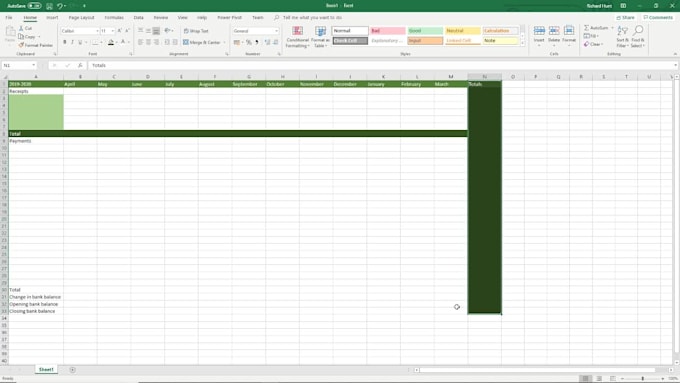Viewport: 680px width, 383px height.
Task: Click the Wrap Text button
Action: (196, 31)
